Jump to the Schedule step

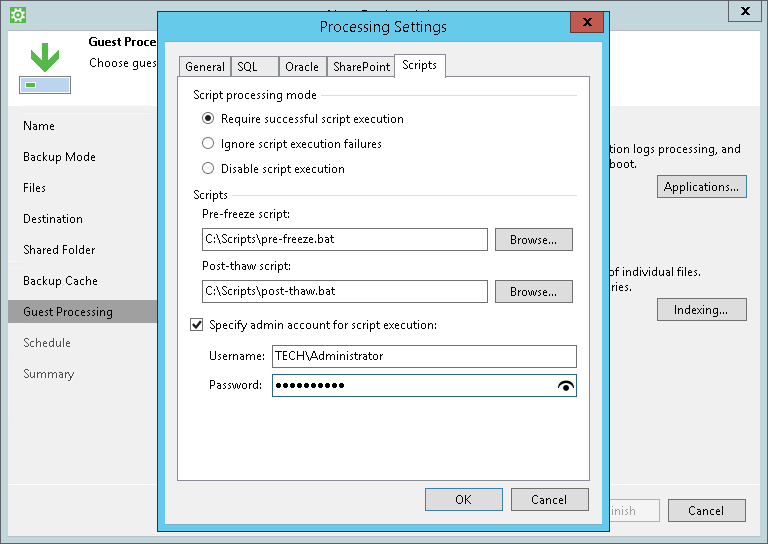47,343
